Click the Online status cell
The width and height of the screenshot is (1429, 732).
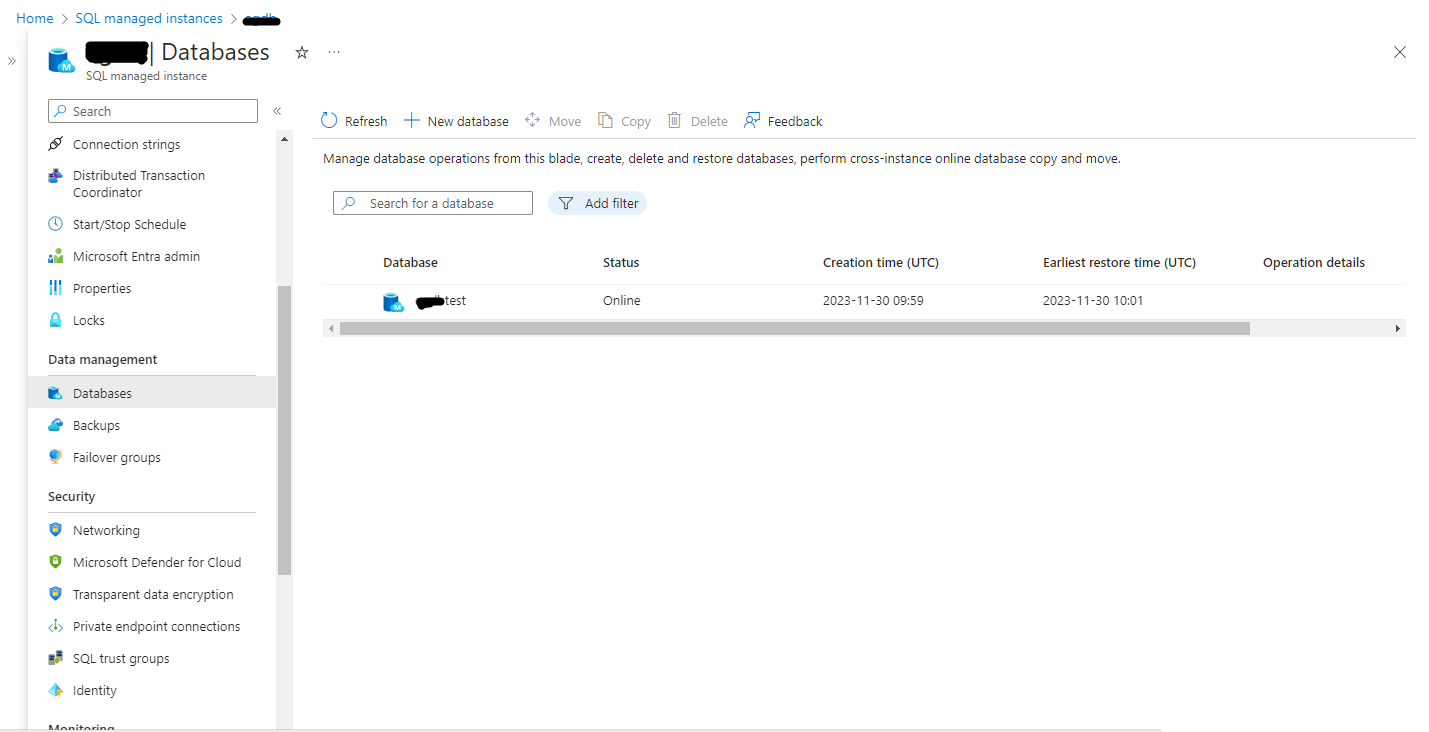pyautogui.click(x=622, y=300)
